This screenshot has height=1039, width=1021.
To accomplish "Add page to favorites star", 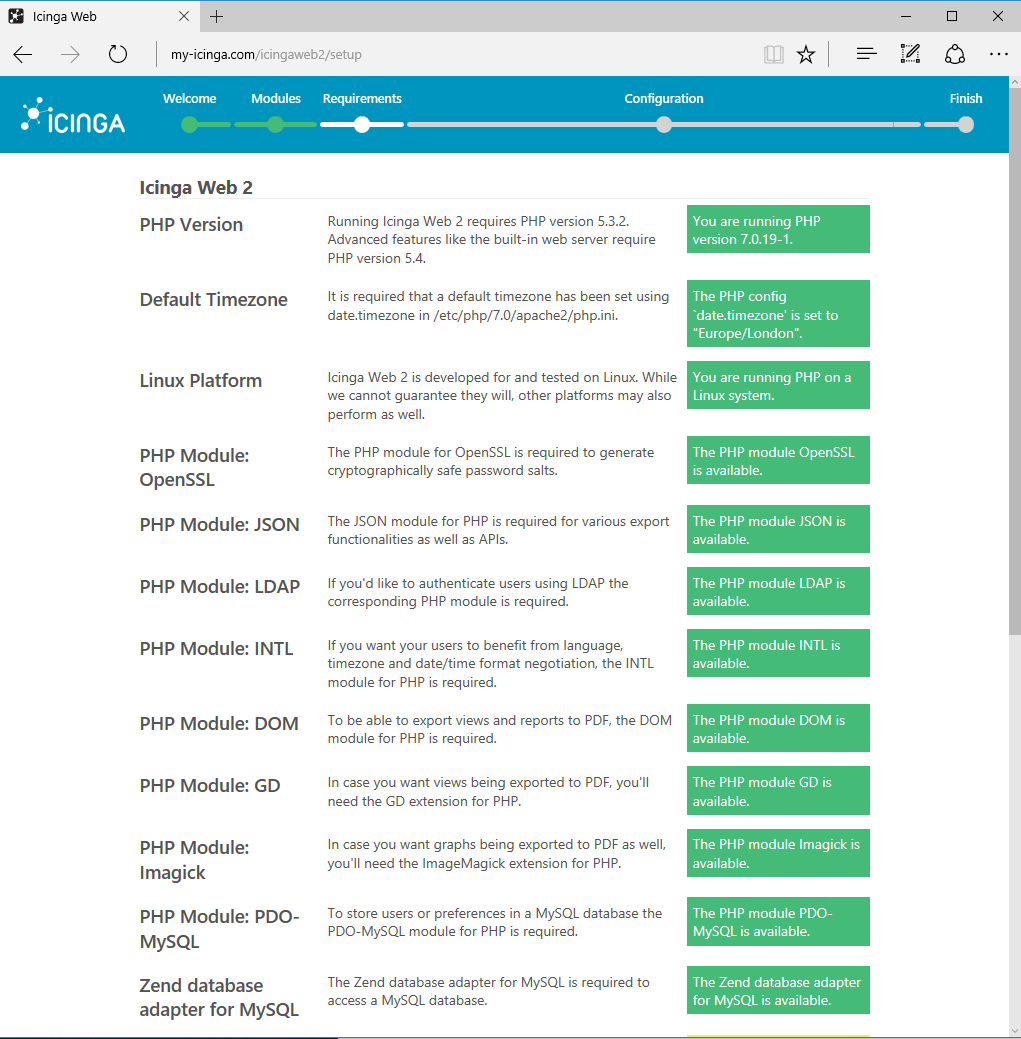I will pos(806,55).
